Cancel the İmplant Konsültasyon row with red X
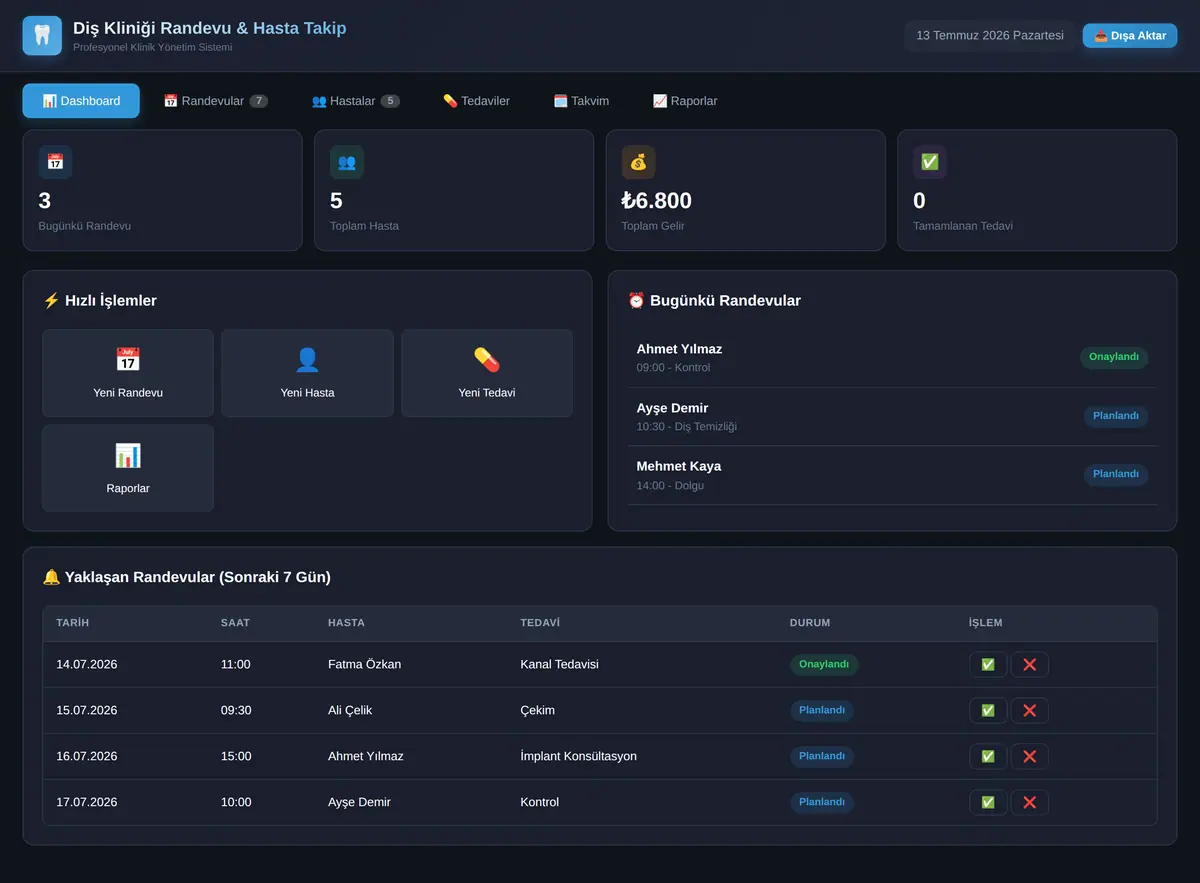The image size is (1200, 883). (1029, 757)
